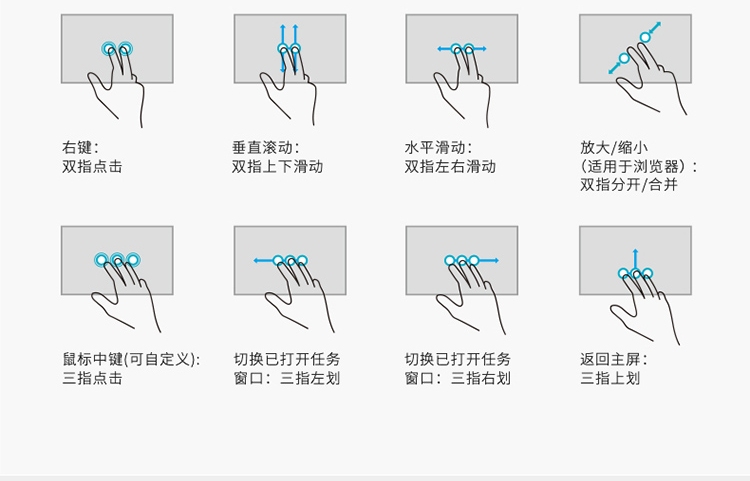Click the 水平滑动 双指左右滑动 caption

point(450,157)
